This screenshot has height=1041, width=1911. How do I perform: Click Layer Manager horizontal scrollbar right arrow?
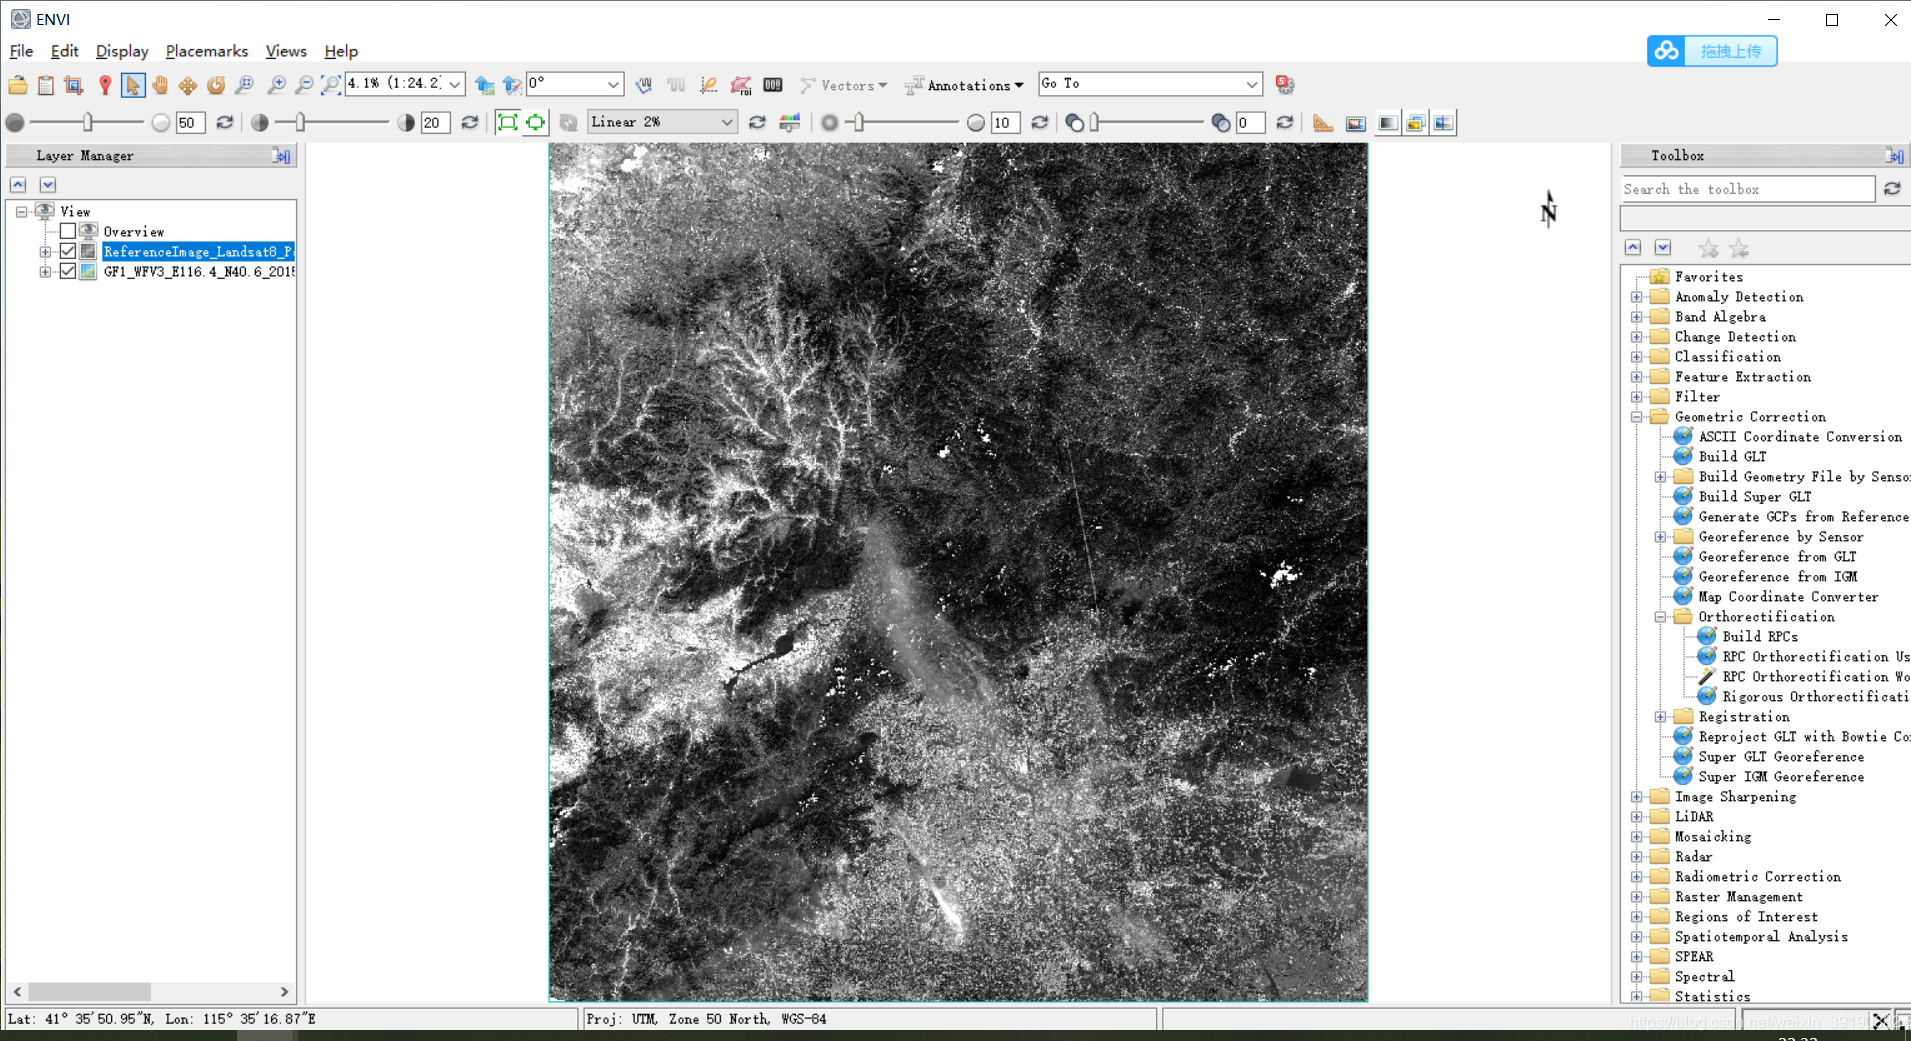coord(284,992)
